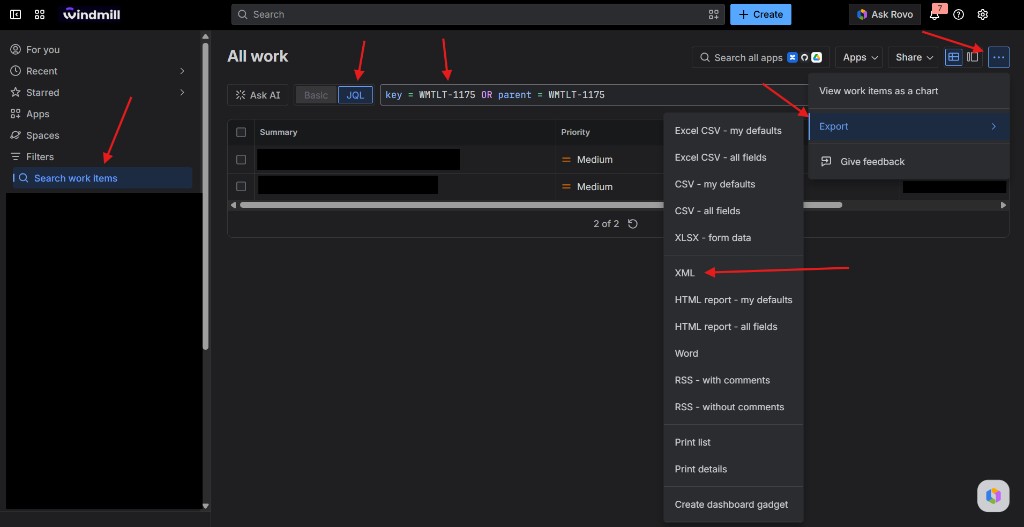Click the Summary column header
The width and height of the screenshot is (1024, 527).
tap(278, 132)
